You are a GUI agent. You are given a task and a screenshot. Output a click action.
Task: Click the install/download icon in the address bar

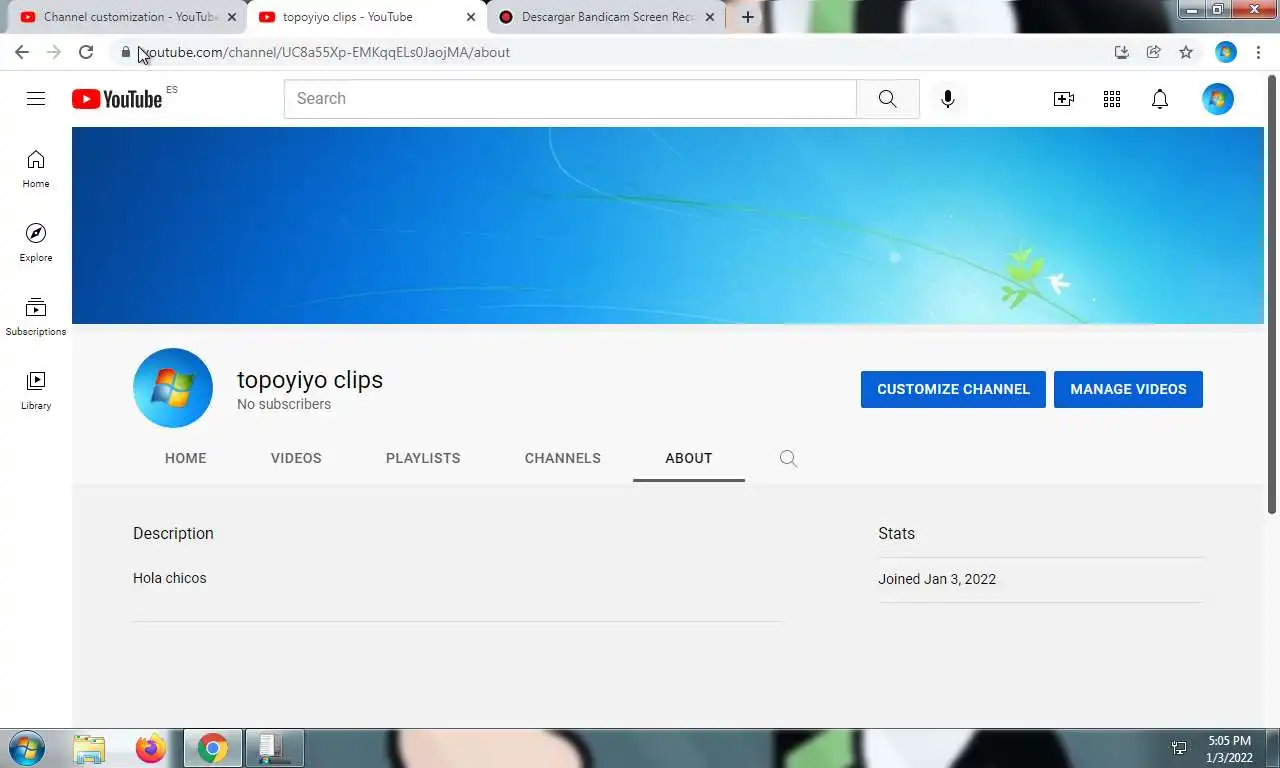pyautogui.click(x=1122, y=52)
